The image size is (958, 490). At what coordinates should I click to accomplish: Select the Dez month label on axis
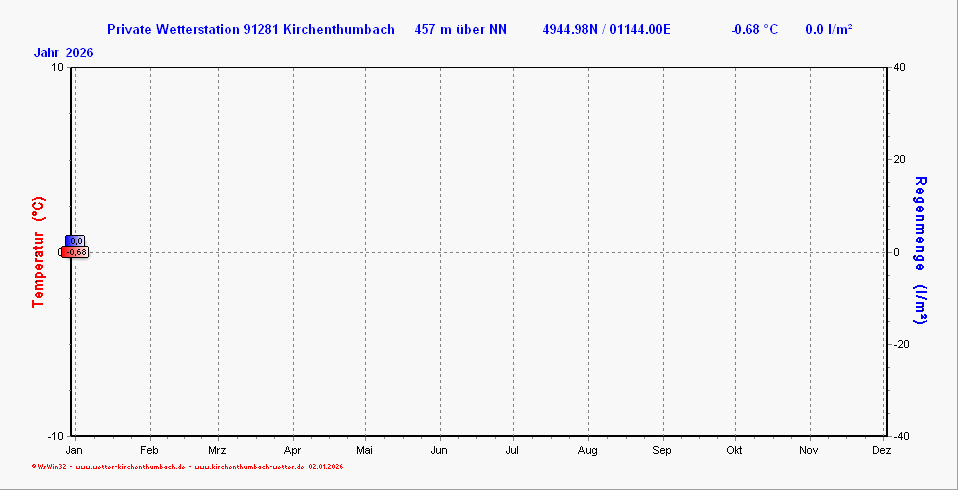[x=881, y=451]
